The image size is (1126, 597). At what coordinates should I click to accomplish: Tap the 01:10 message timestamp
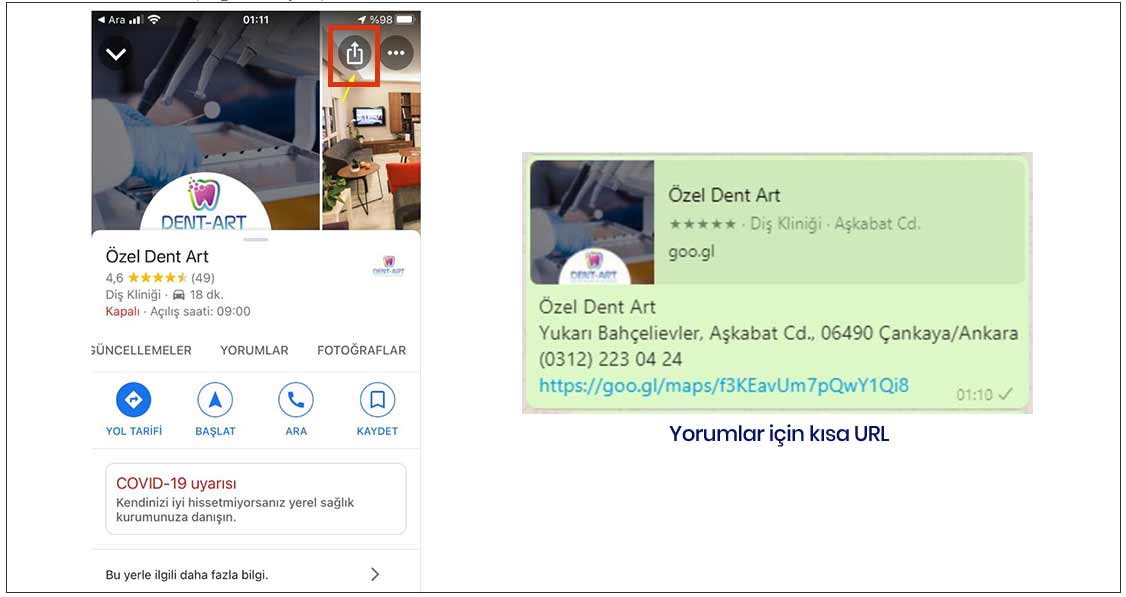tap(974, 394)
